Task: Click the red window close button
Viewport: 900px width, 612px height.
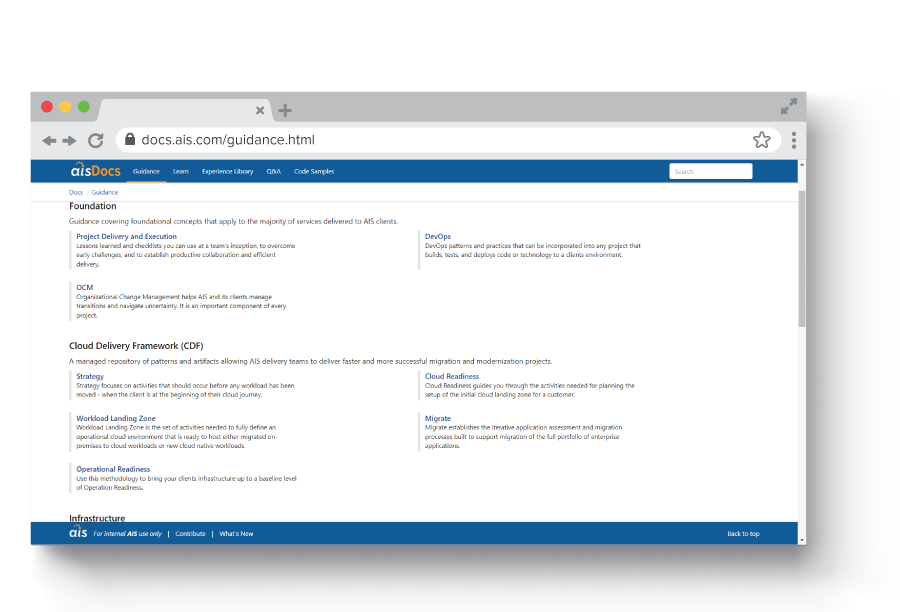Action: (47, 107)
